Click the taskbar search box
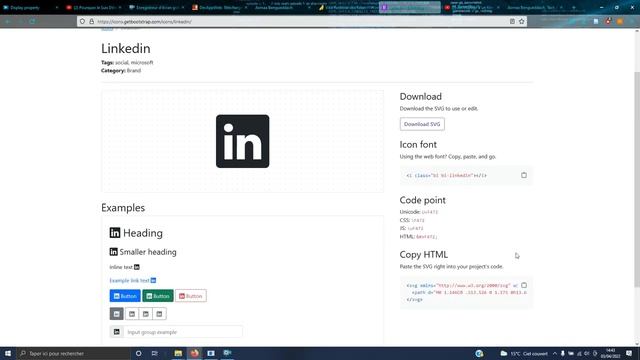Viewport: 640px width, 360px height. (x=73, y=353)
